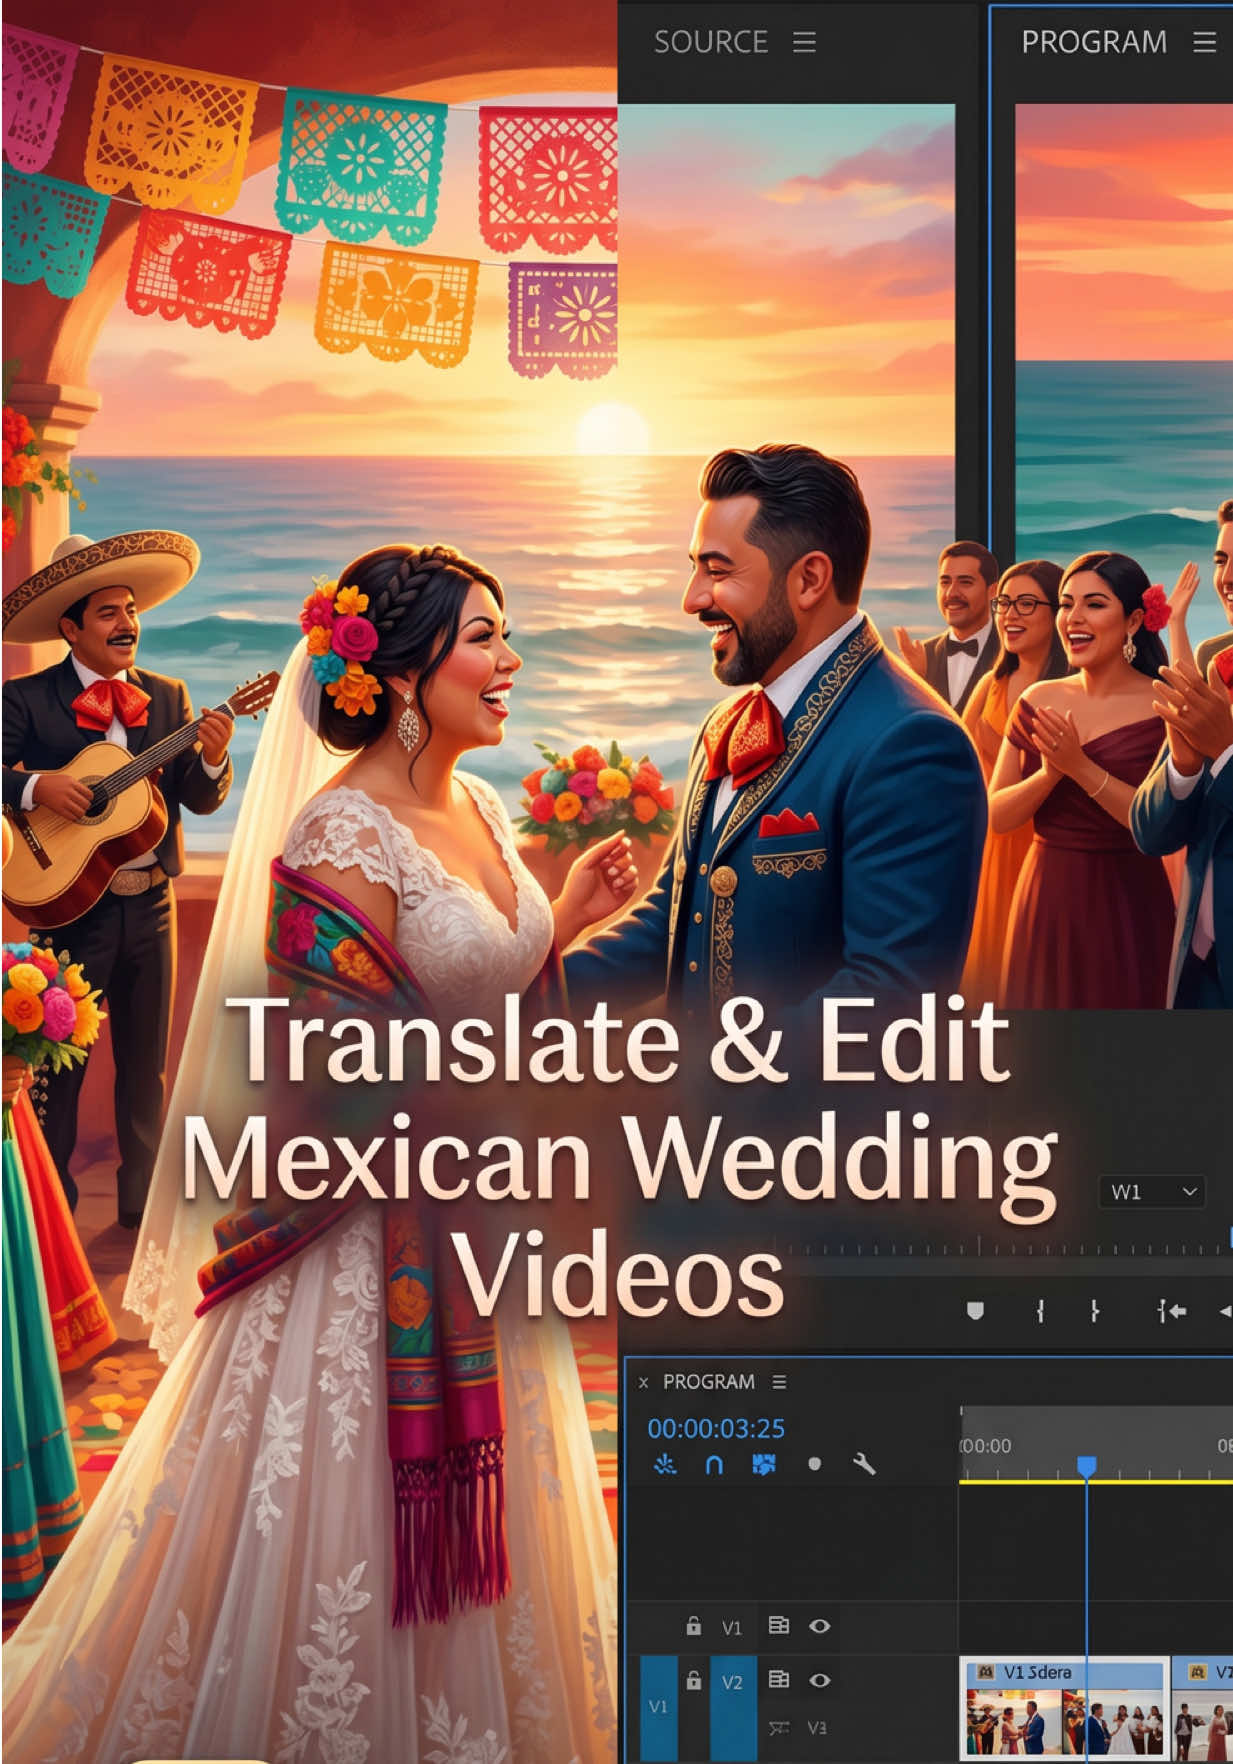Select the timeline PROGRAM sequence tab
The height and width of the screenshot is (1764, 1233).
tap(709, 1381)
